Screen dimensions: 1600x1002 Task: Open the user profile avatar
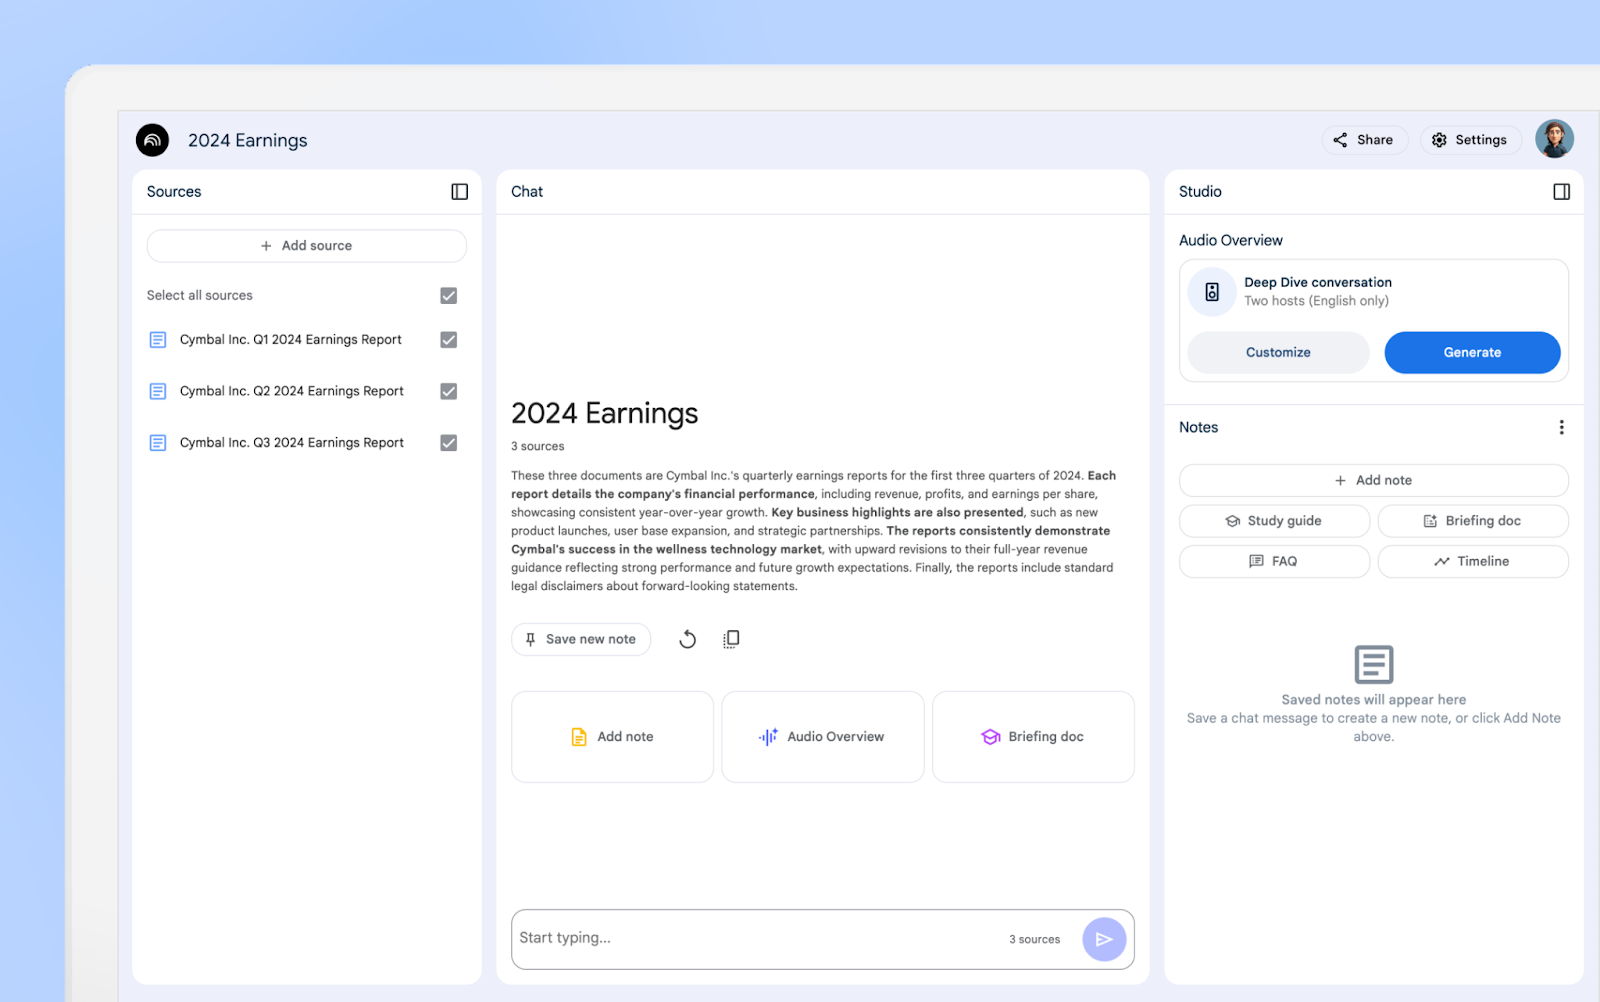click(x=1555, y=139)
